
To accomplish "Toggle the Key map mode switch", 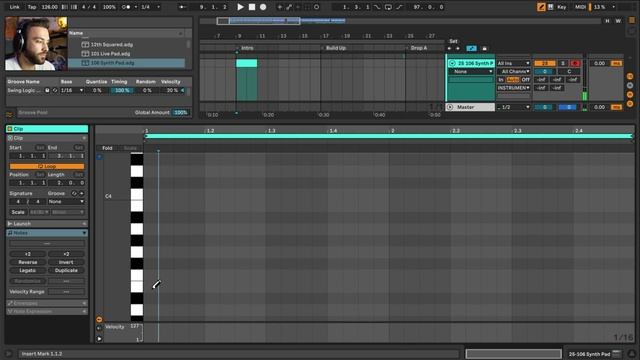I will 562,7.
